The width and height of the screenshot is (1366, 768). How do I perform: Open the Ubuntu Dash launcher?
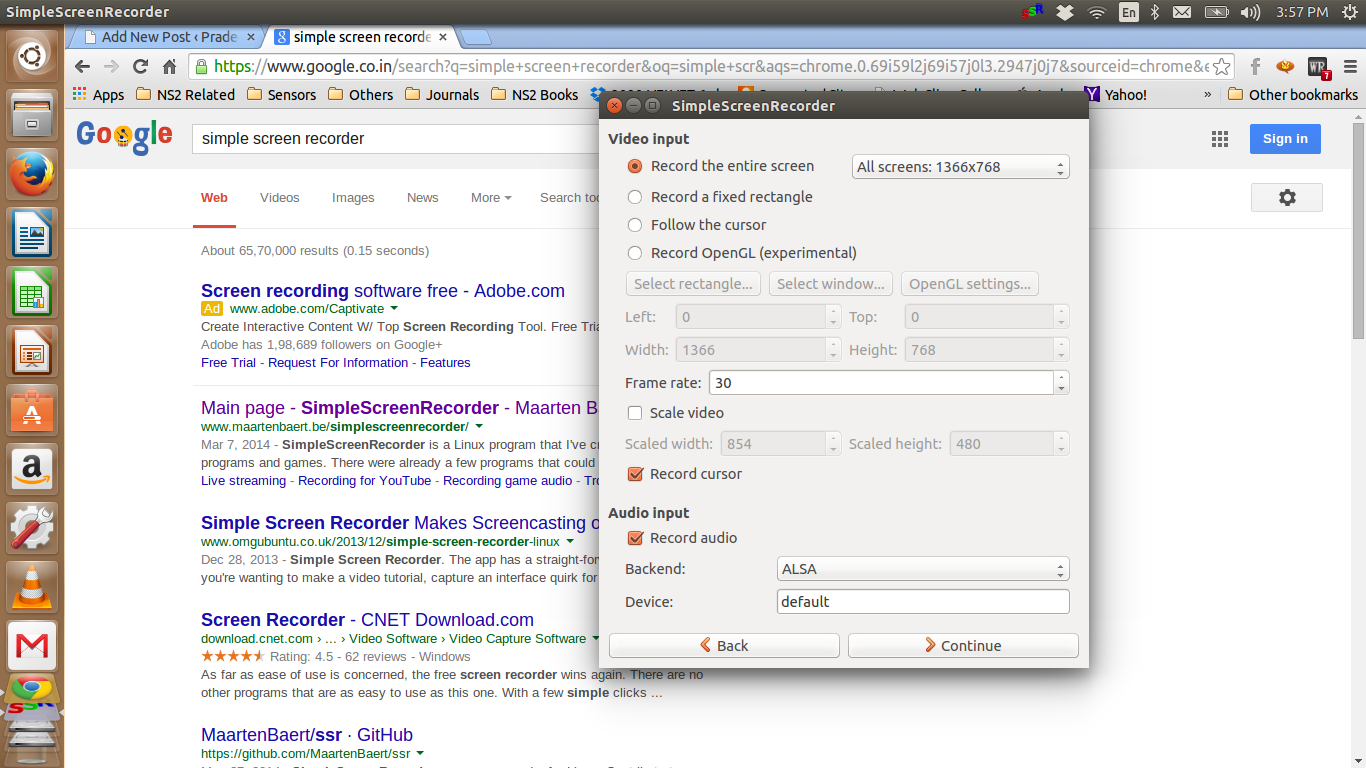pos(32,56)
